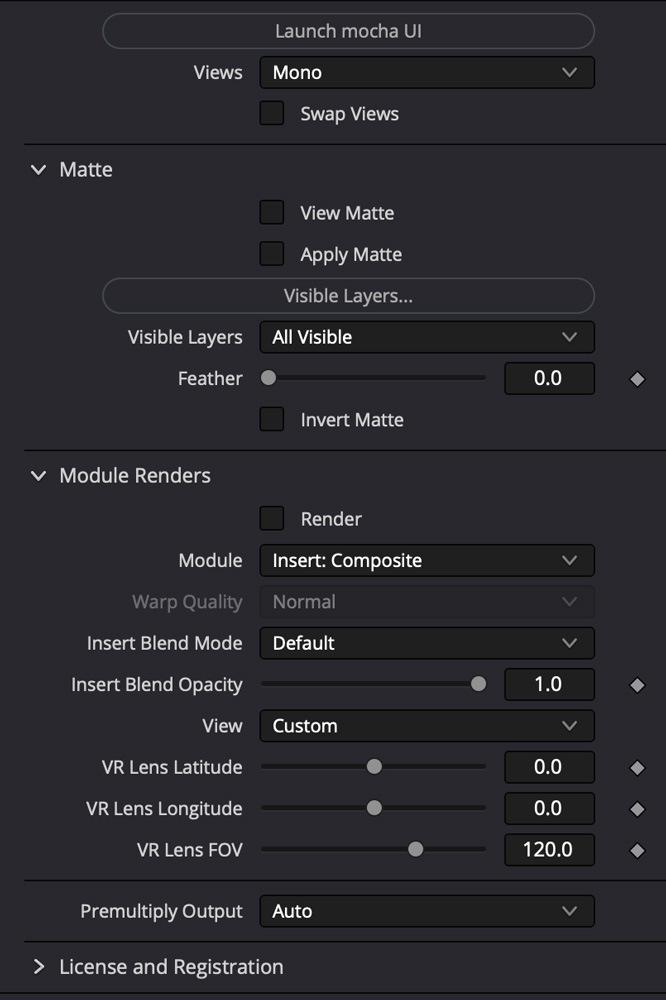The height and width of the screenshot is (1000, 666).
Task: Enable the Invert Matte checkbox
Action: 272,419
